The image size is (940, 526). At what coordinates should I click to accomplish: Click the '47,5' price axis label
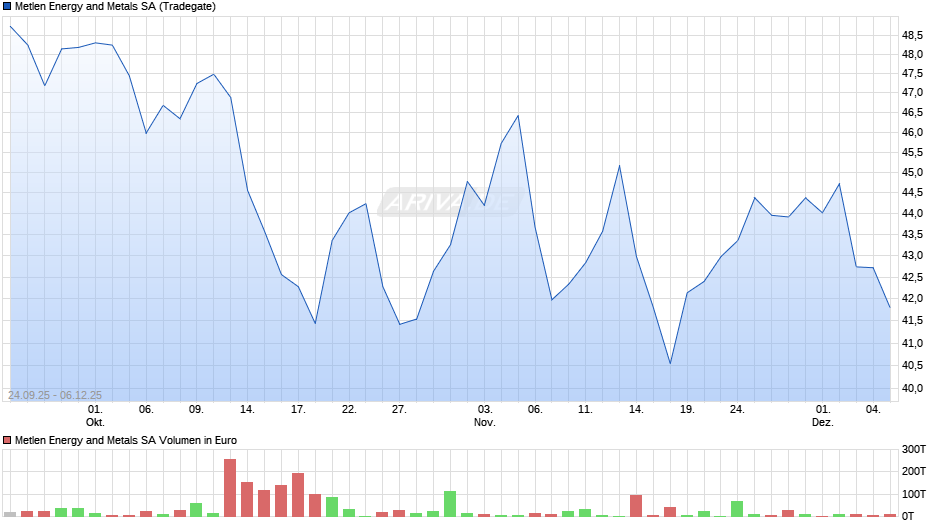(912, 74)
